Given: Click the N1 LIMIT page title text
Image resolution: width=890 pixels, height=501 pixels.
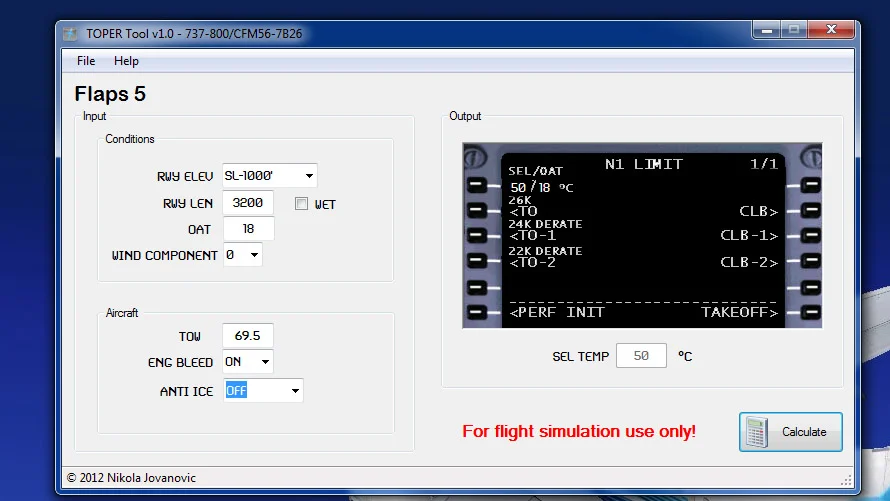Looking at the screenshot, I should (644, 165).
